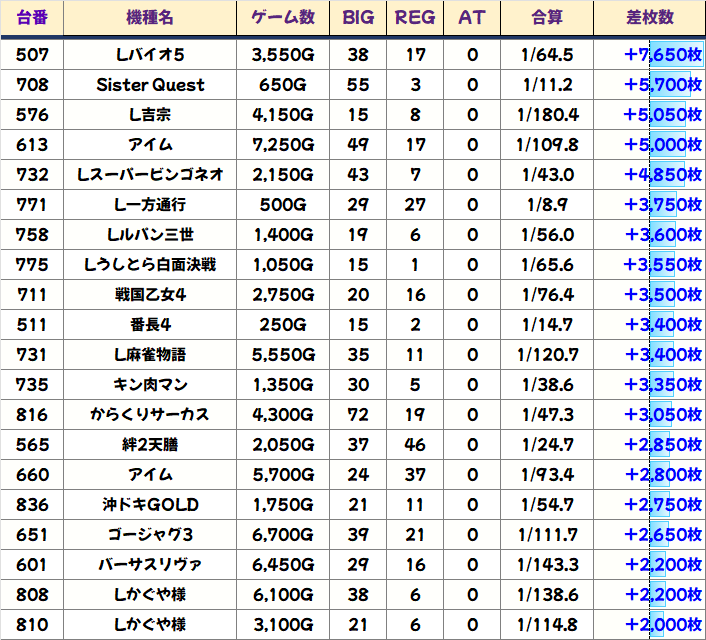Click the 250G game count cell
706x640 pixels.
coord(283,325)
